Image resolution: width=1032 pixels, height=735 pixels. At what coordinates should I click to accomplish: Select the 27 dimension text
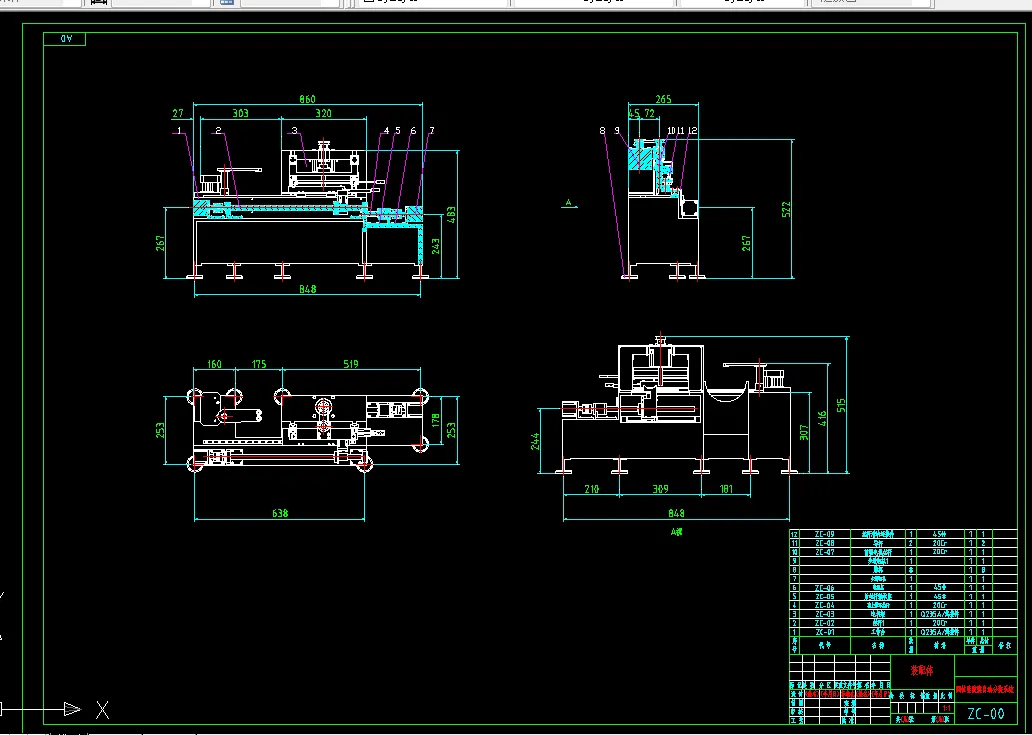click(178, 113)
